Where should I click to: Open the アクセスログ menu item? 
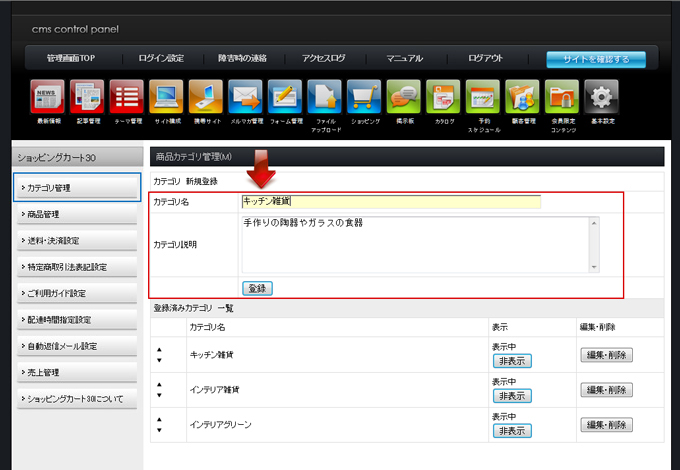pos(323,59)
